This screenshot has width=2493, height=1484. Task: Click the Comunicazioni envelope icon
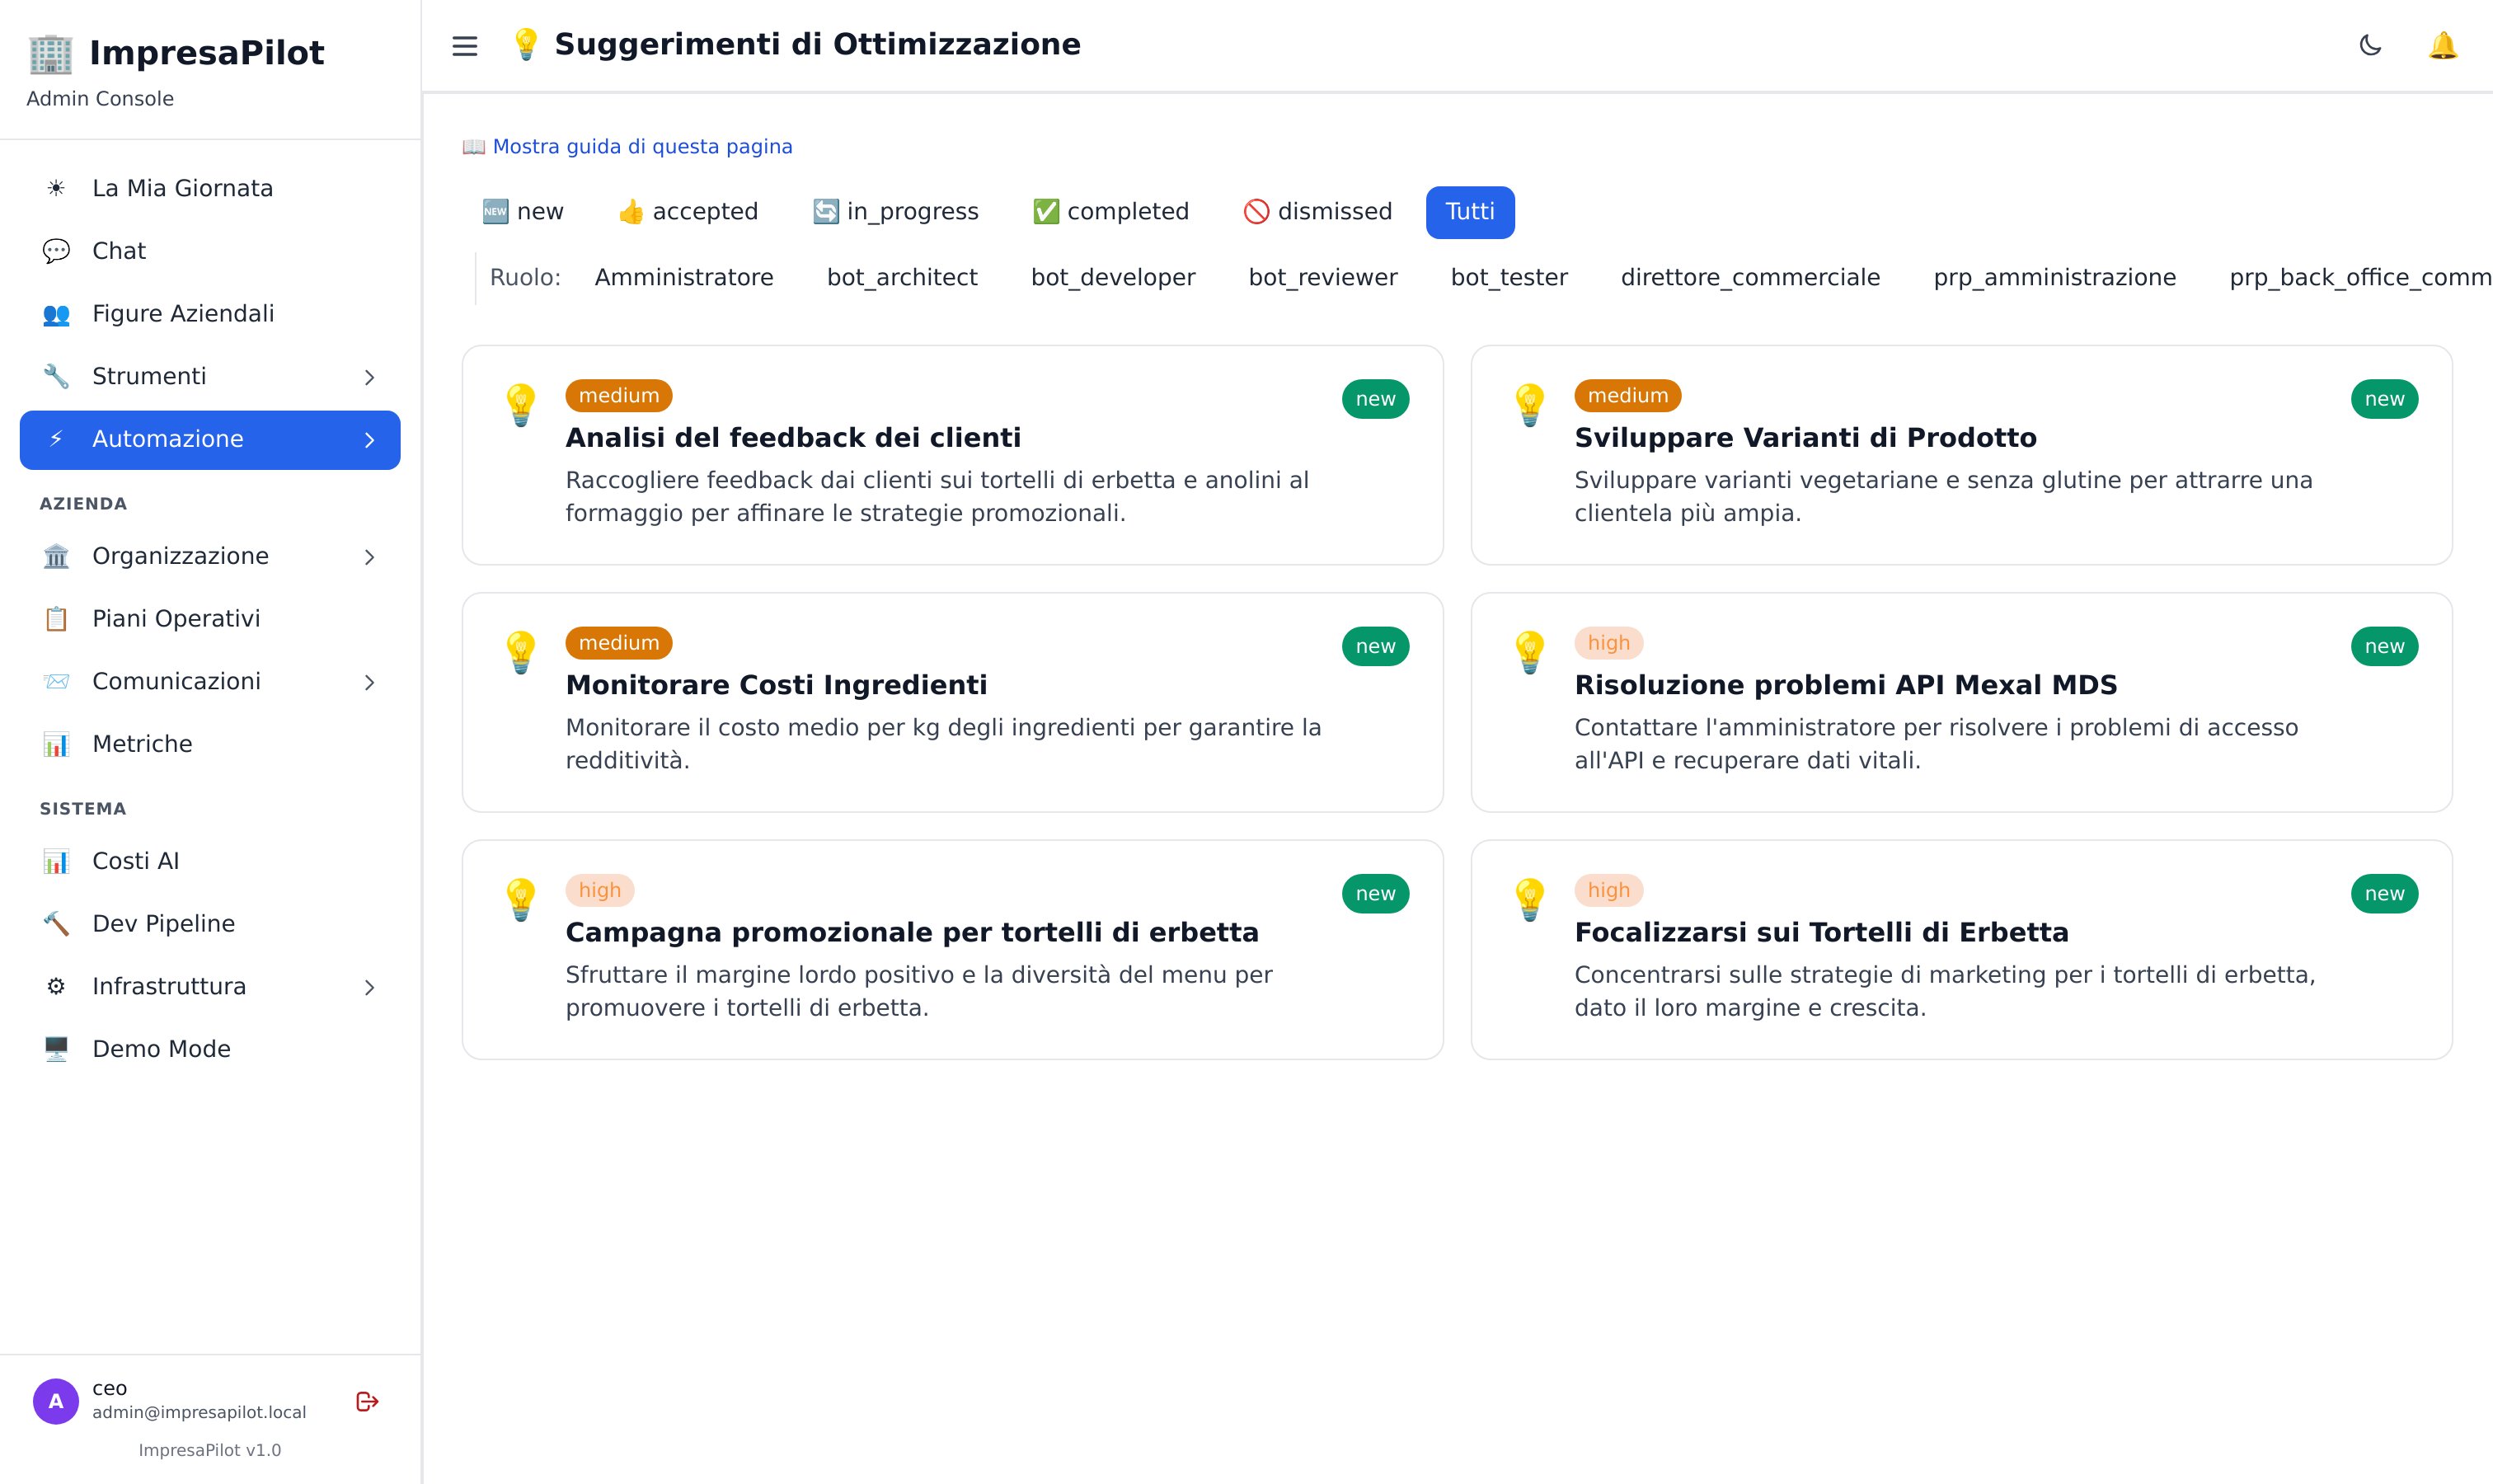pyautogui.click(x=56, y=681)
